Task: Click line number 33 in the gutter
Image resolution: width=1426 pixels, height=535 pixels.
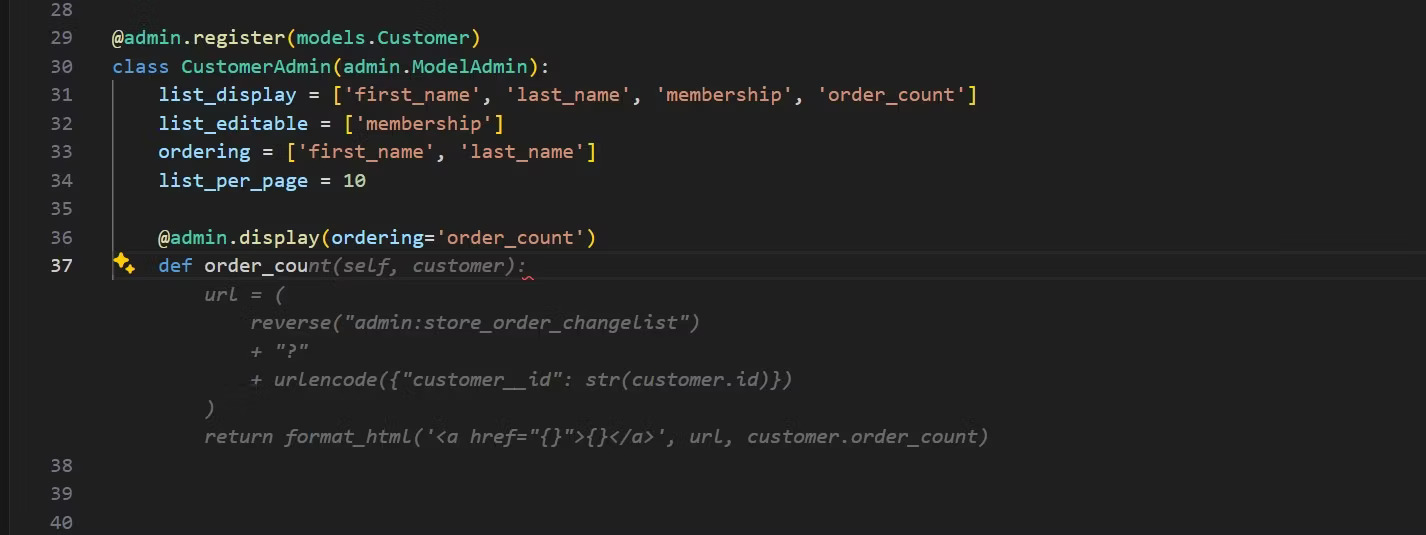Action: tap(61, 152)
